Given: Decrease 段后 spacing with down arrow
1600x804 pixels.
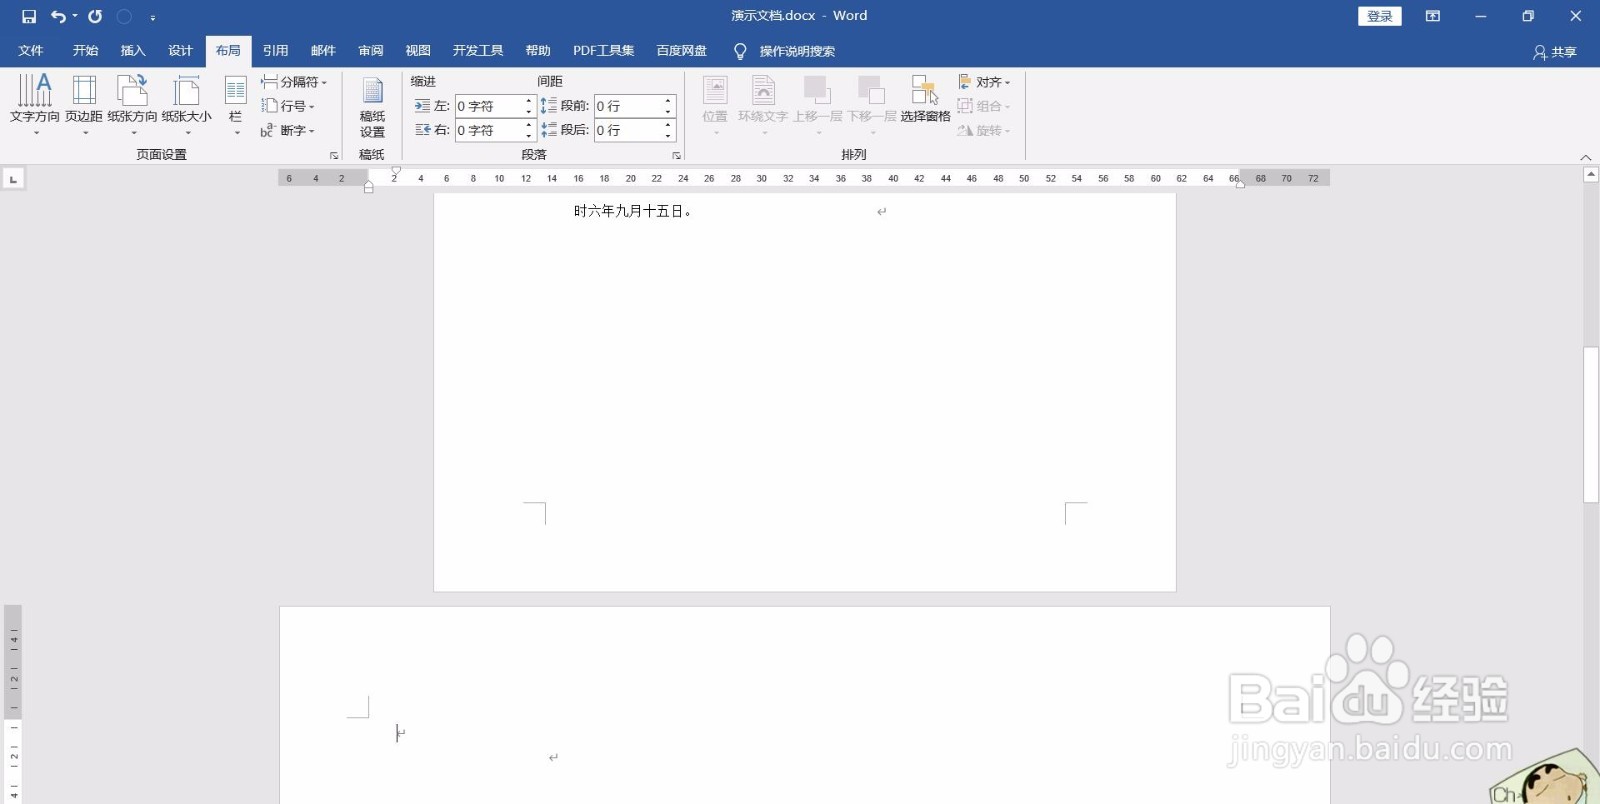Looking at the screenshot, I should [x=668, y=136].
